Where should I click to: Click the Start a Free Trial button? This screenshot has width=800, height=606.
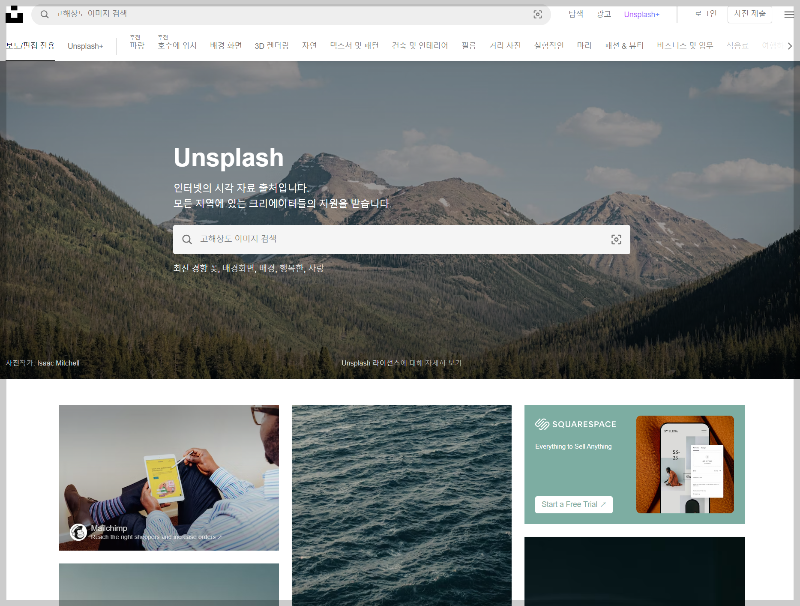pyautogui.click(x=573, y=504)
